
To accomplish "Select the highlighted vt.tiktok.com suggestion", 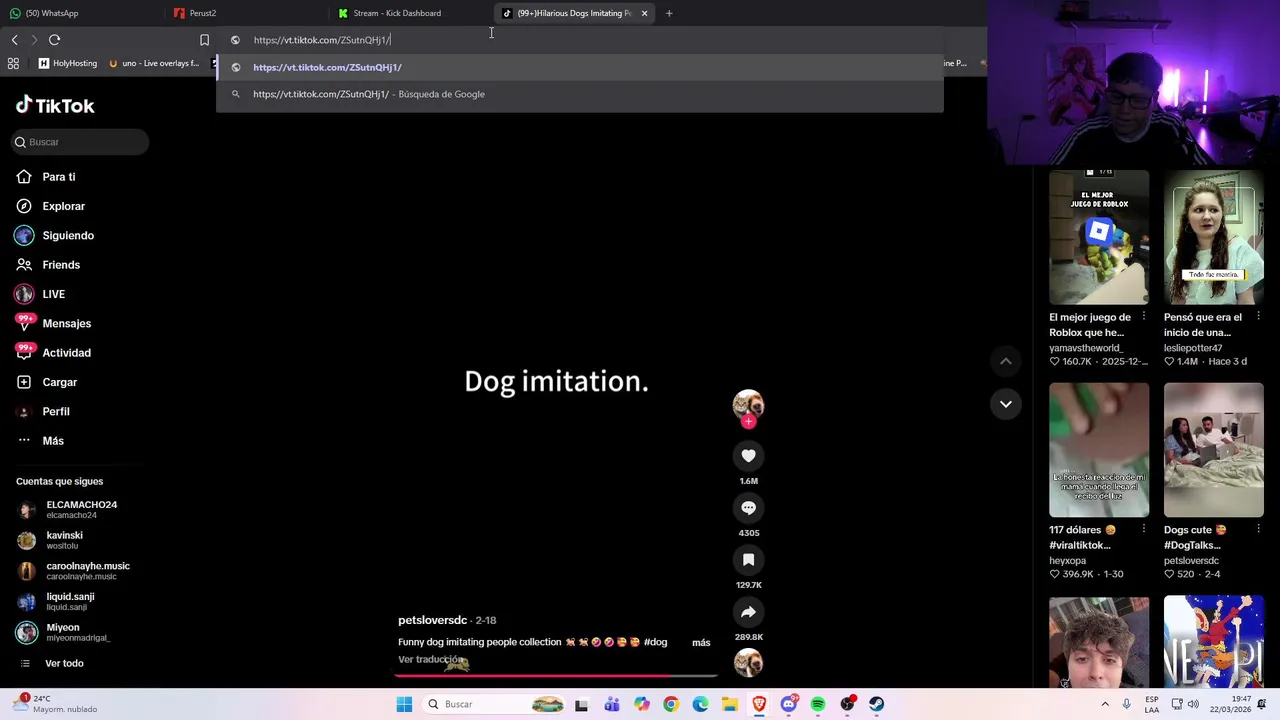I will 580,67.
